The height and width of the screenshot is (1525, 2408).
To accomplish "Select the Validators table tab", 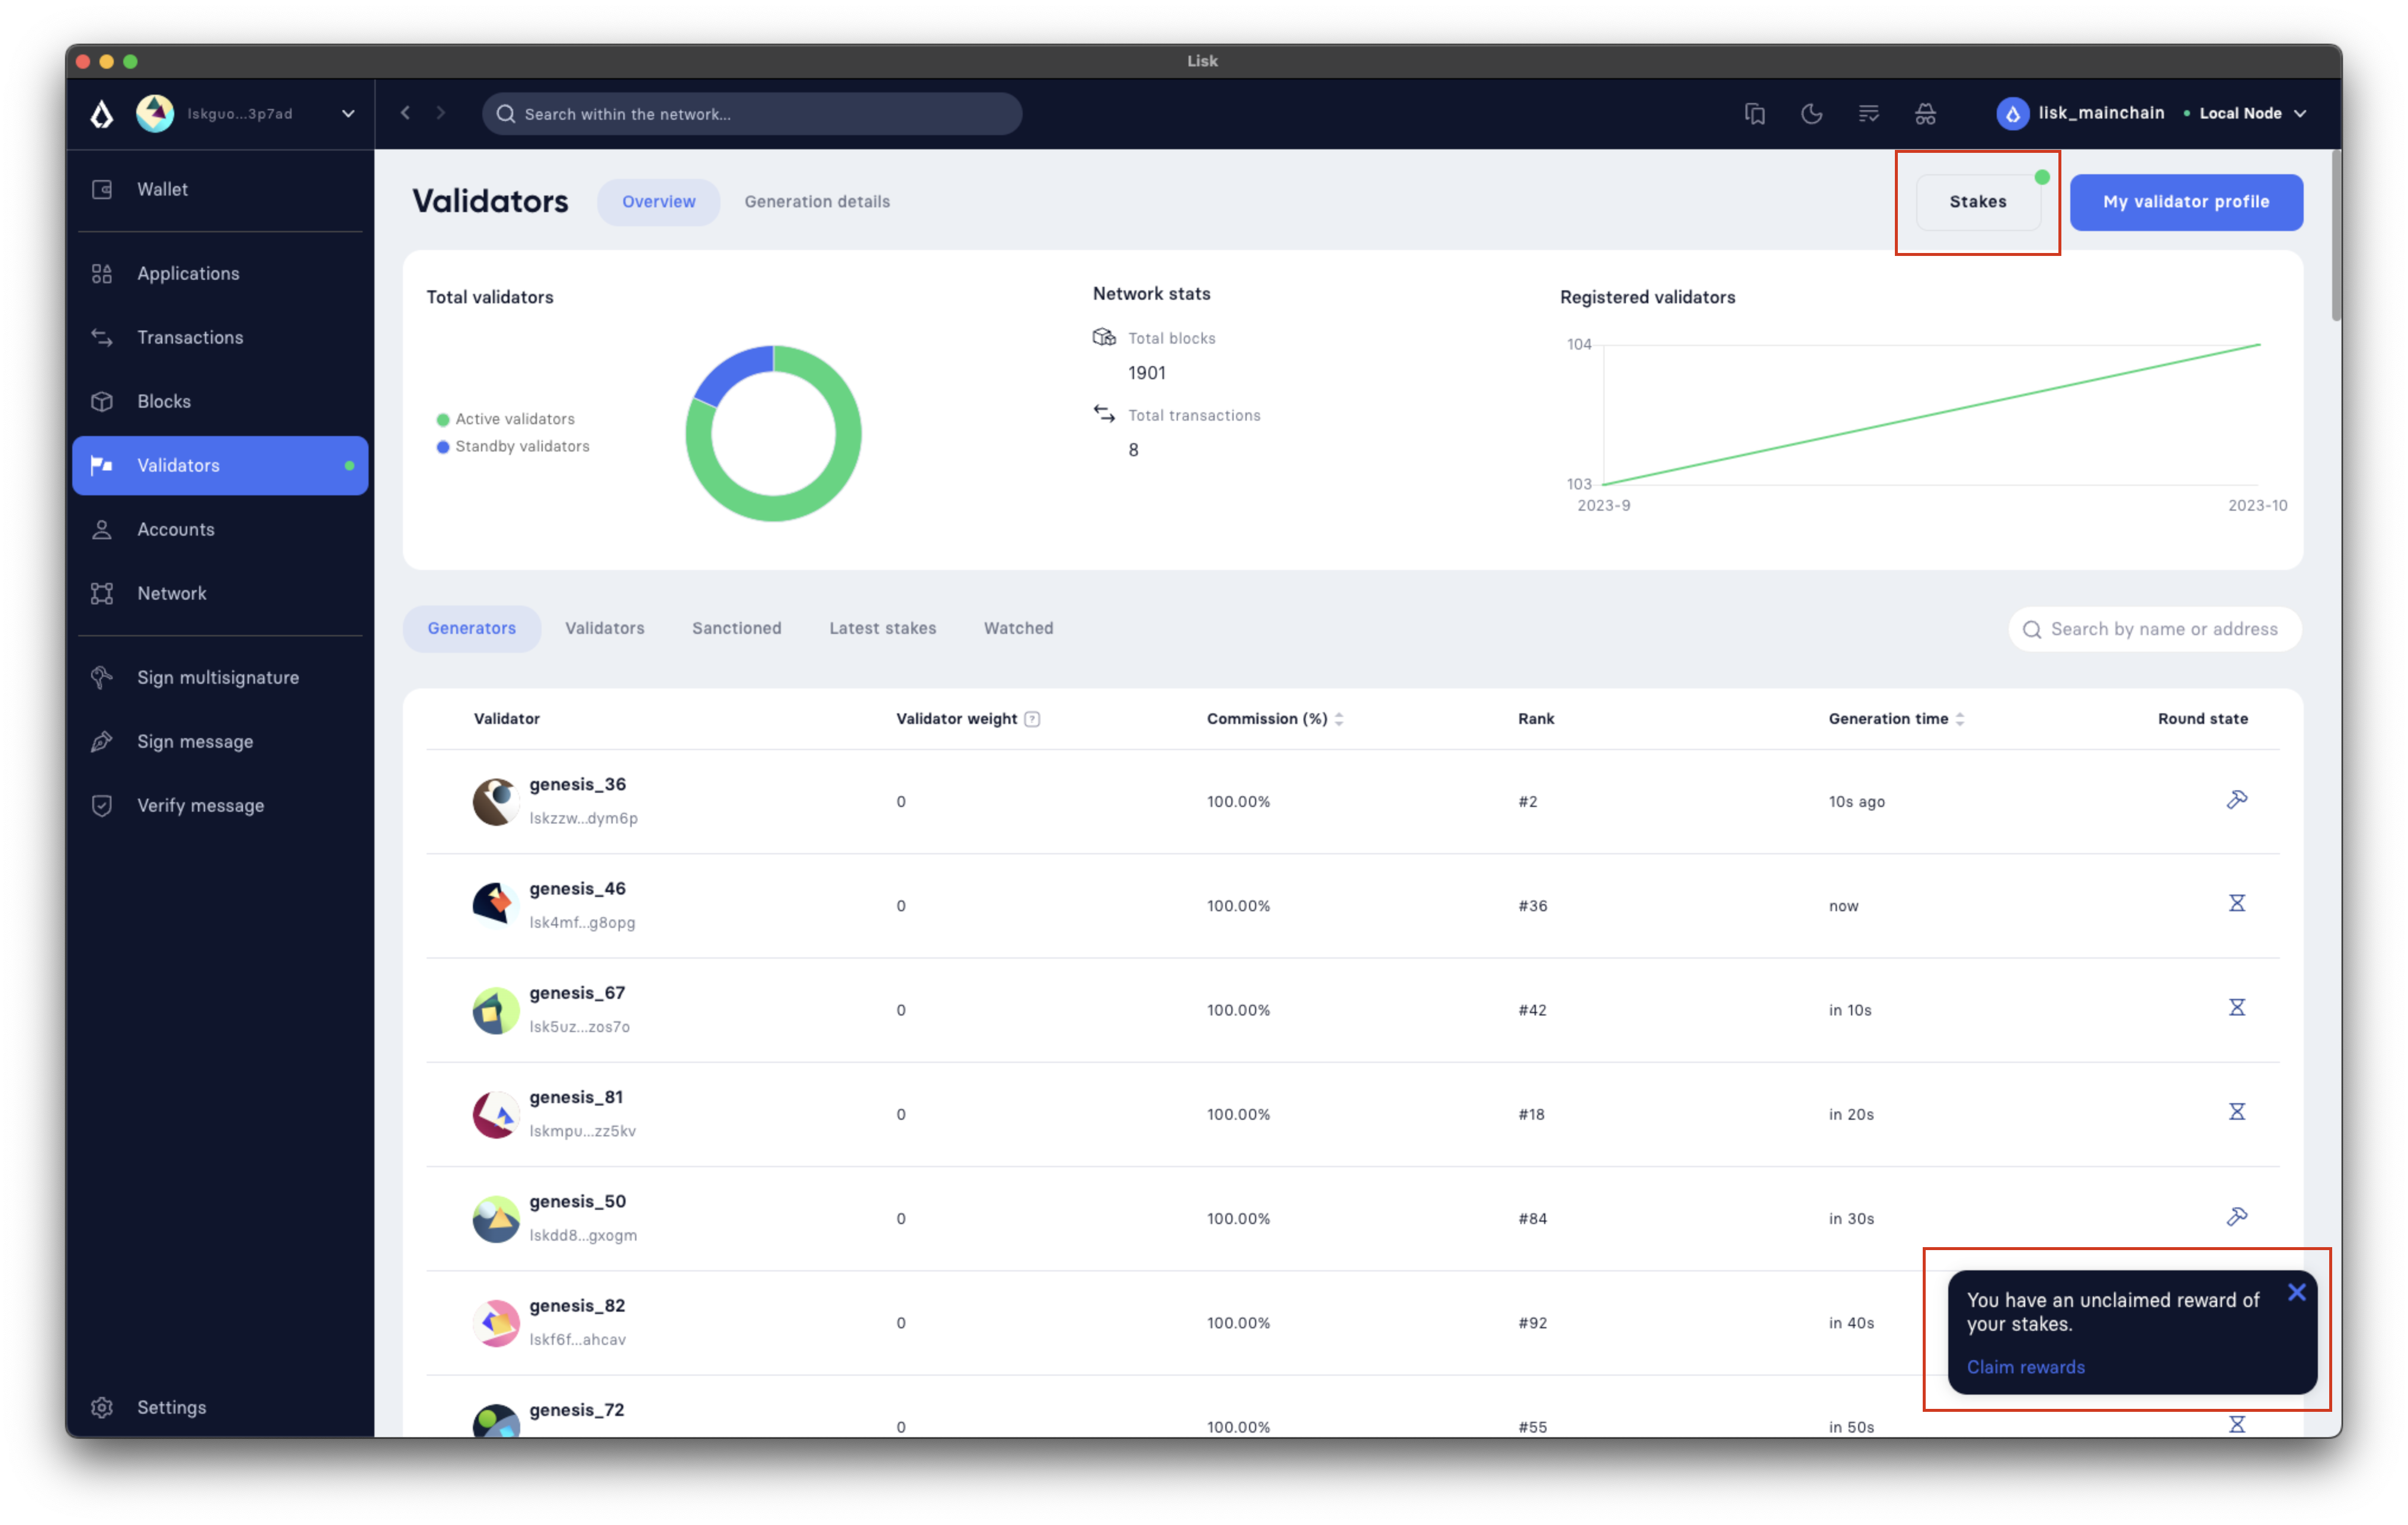I will (605, 628).
